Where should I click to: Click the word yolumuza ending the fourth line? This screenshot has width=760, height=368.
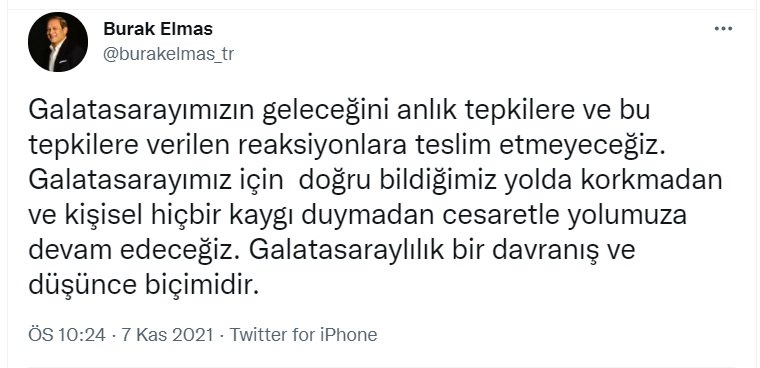628,215
